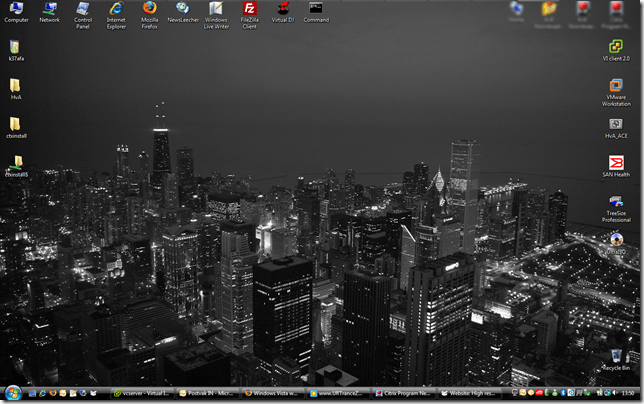The width and height of the screenshot is (644, 404).
Task: Switch to Website: High res taskbar window
Action: (469, 393)
